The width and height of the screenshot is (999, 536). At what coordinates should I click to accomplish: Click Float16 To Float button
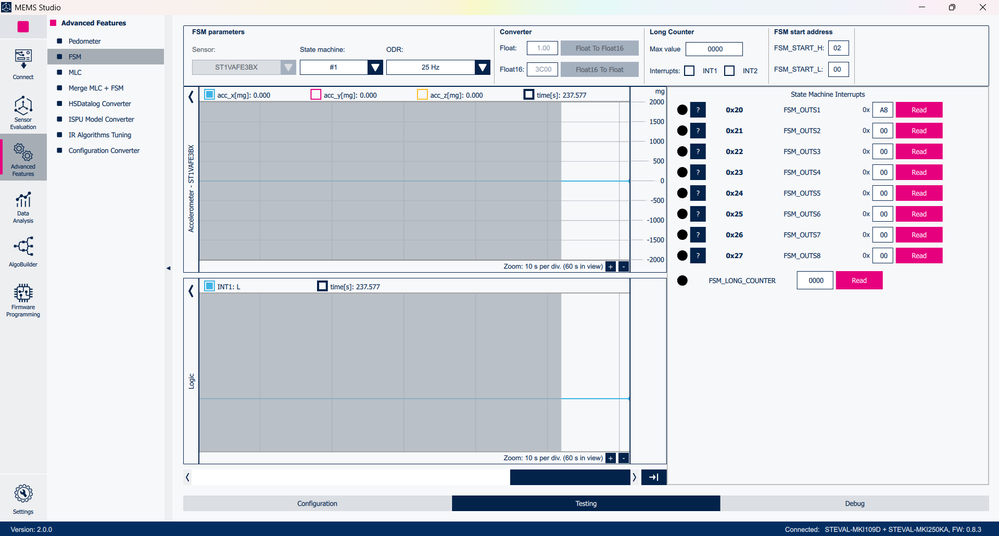point(600,69)
